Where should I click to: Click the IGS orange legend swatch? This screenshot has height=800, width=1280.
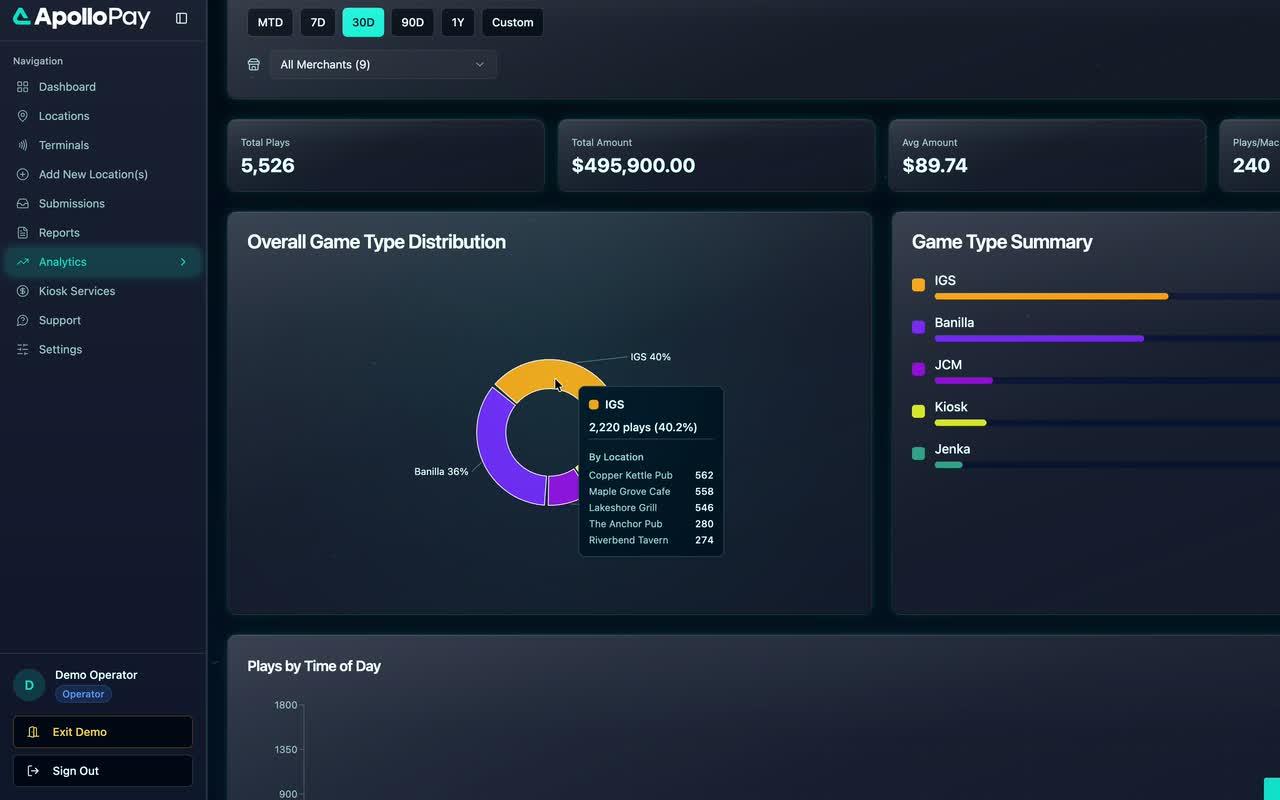pos(918,285)
